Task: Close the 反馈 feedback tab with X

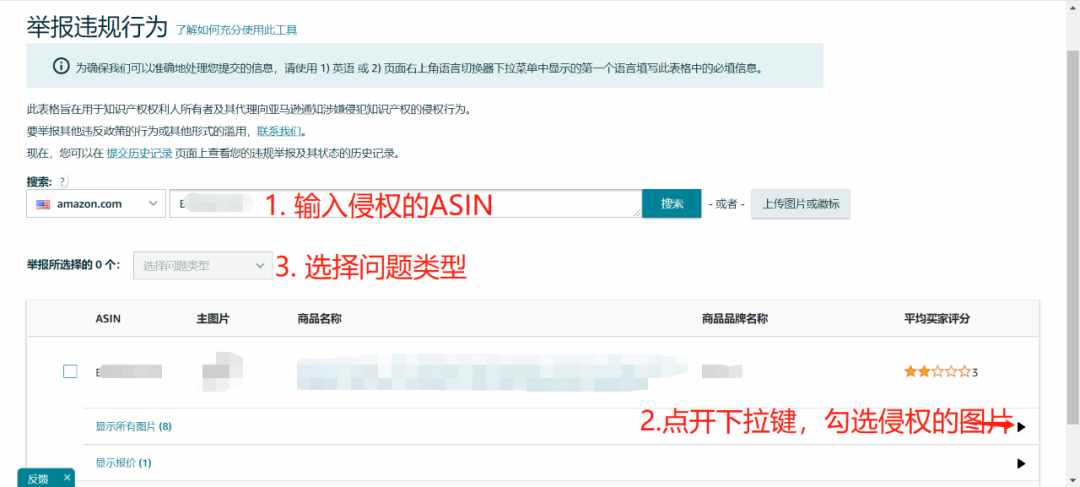Action: click(x=67, y=477)
